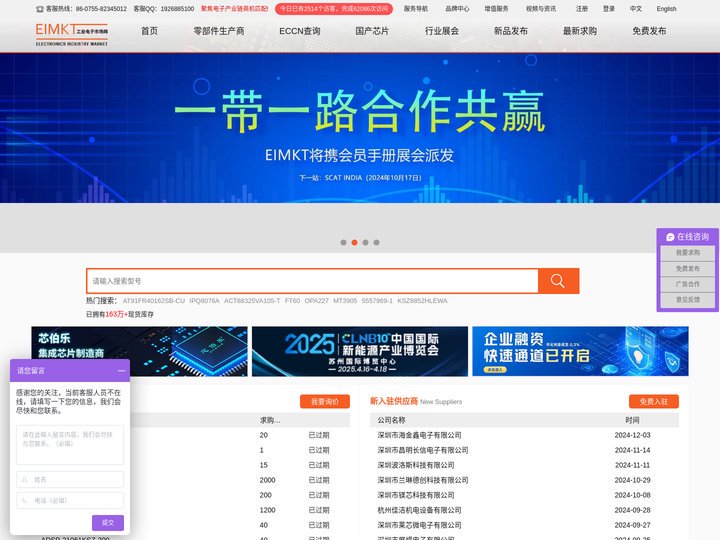Open the 2025 CLNB expo banner
This screenshot has width=720, height=540.
coord(360,351)
